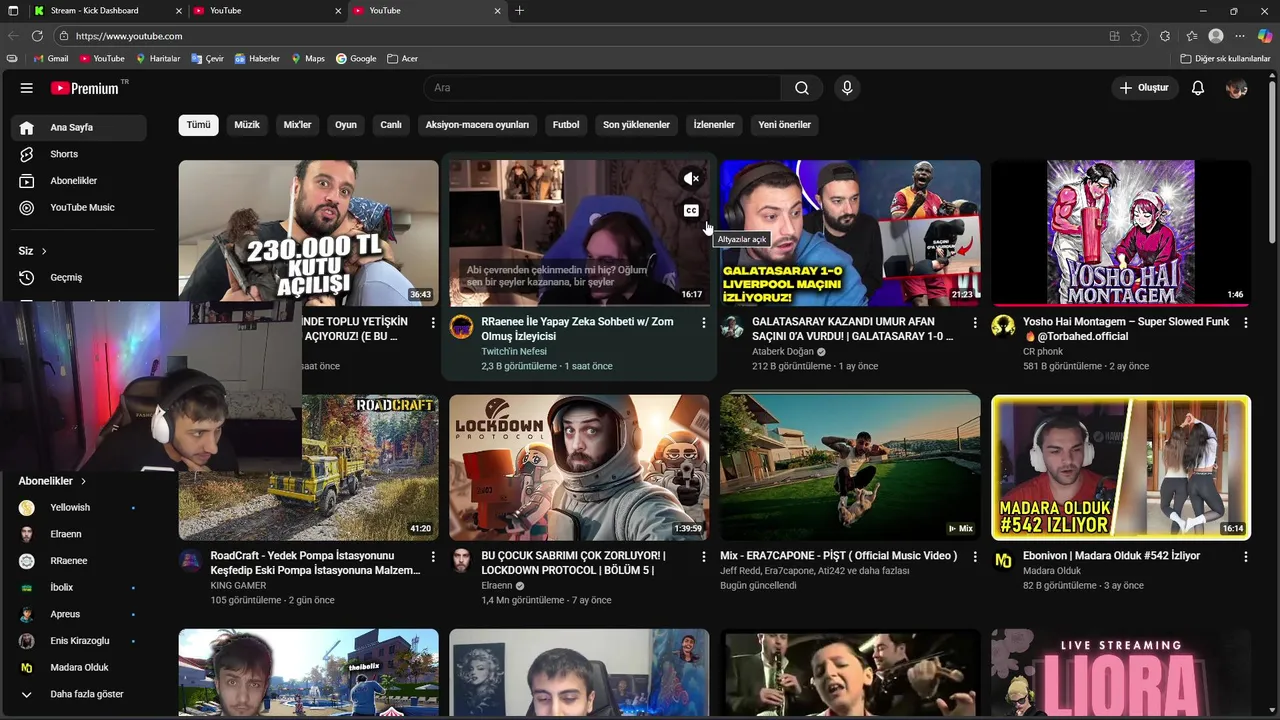1280x720 pixels.
Task: View site information lock icon
Action: [x=63, y=36]
